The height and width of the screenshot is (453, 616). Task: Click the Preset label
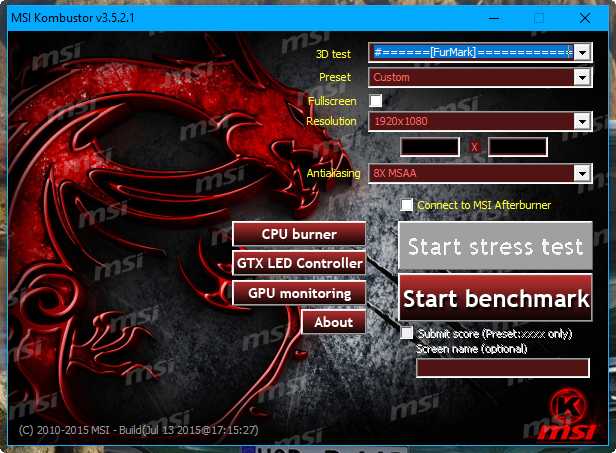pos(335,77)
